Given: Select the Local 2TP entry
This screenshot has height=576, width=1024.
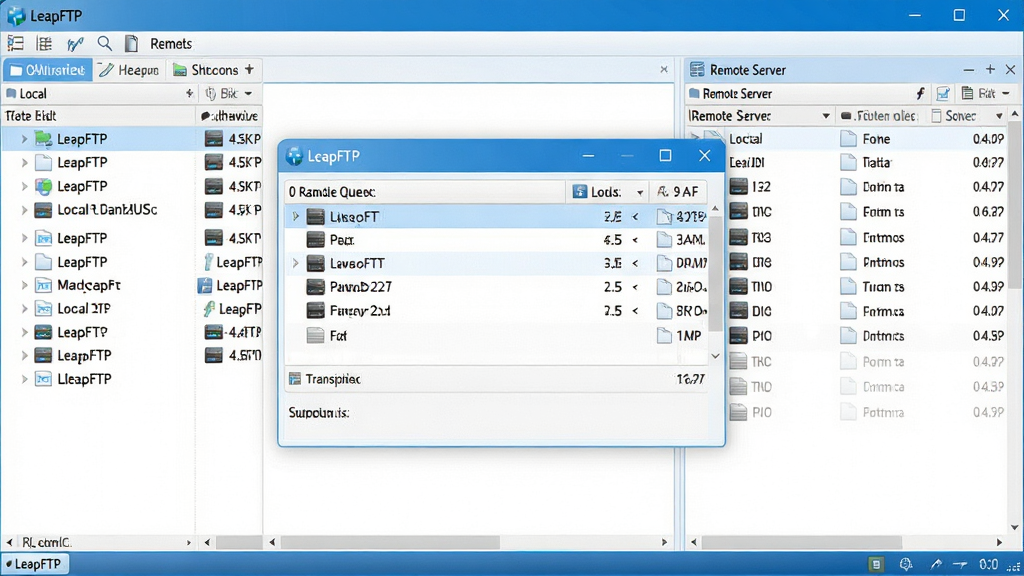Looking at the screenshot, I should 84,308.
